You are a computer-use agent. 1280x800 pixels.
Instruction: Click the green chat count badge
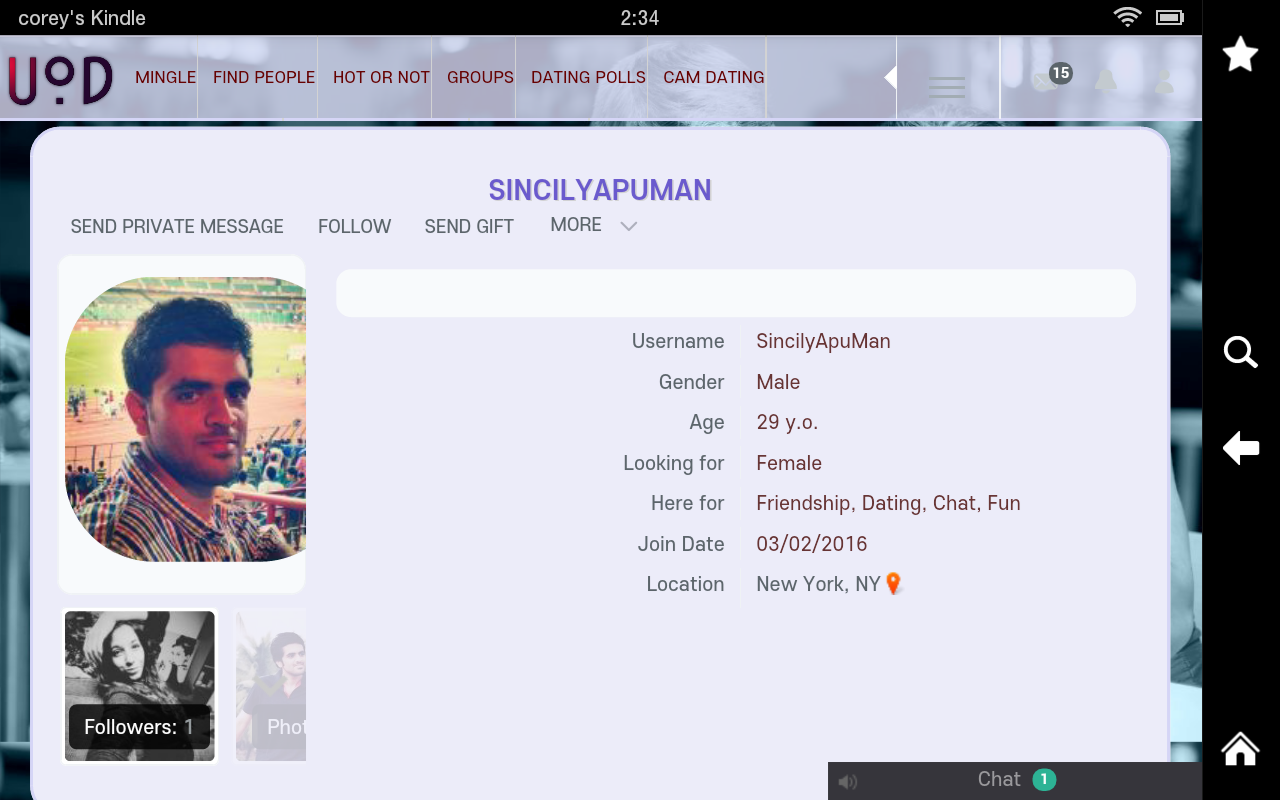click(x=1044, y=780)
